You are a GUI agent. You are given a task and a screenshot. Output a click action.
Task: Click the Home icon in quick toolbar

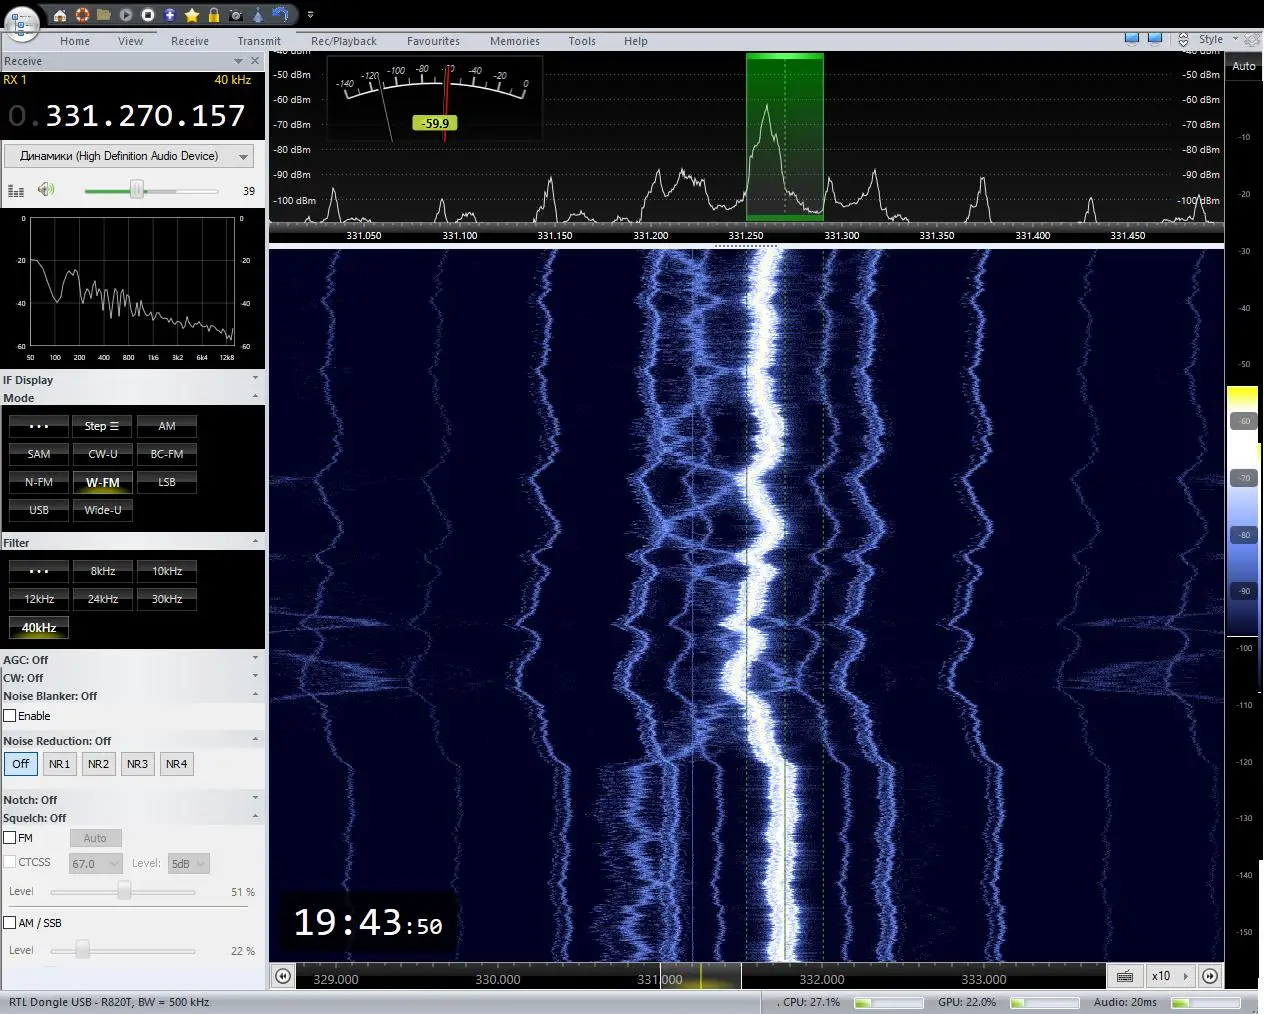(60, 15)
